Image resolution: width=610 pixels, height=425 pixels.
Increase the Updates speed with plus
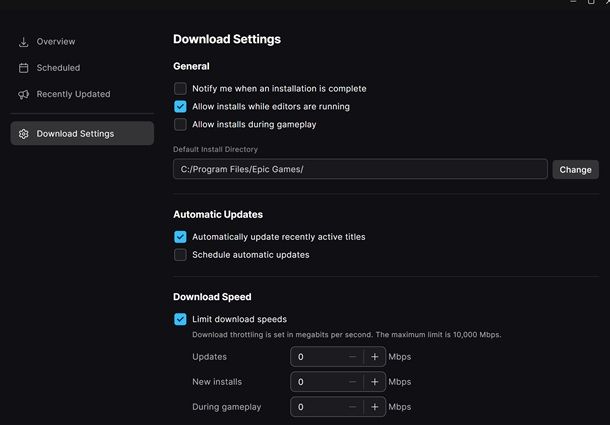pos(374,357)
